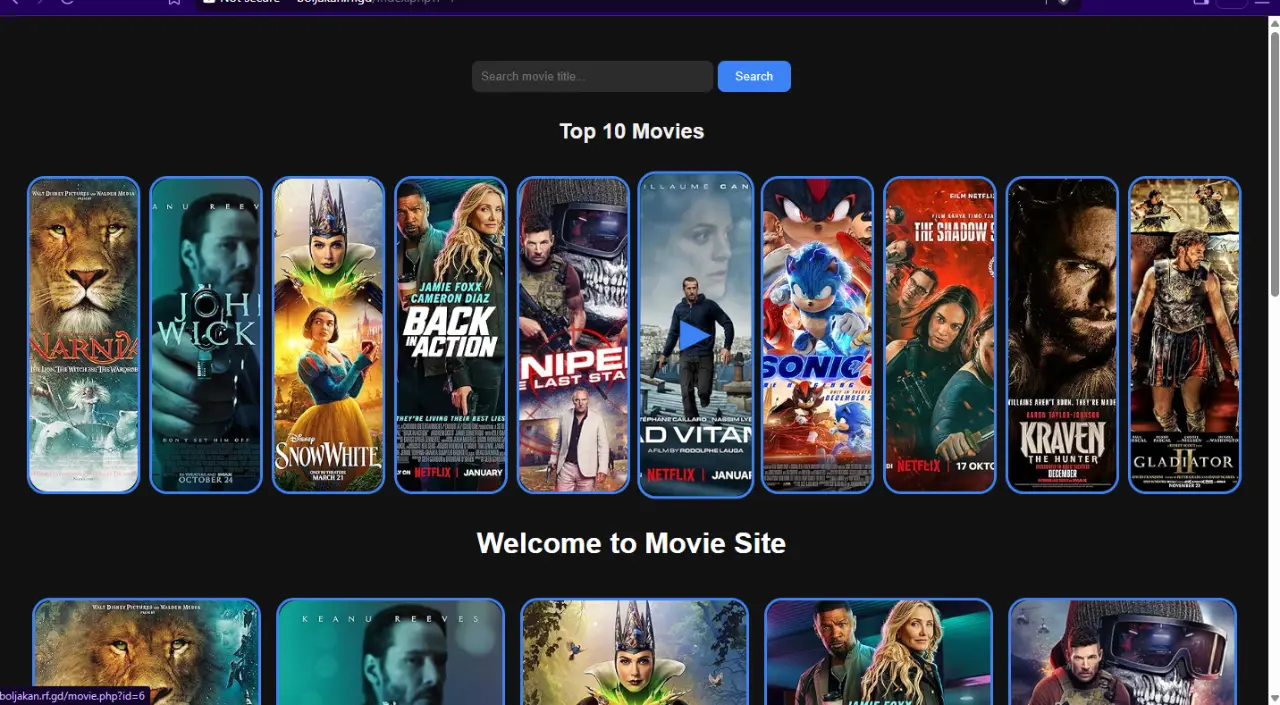Open Sniper skull-mask card in lower grid

[1122, 652]
